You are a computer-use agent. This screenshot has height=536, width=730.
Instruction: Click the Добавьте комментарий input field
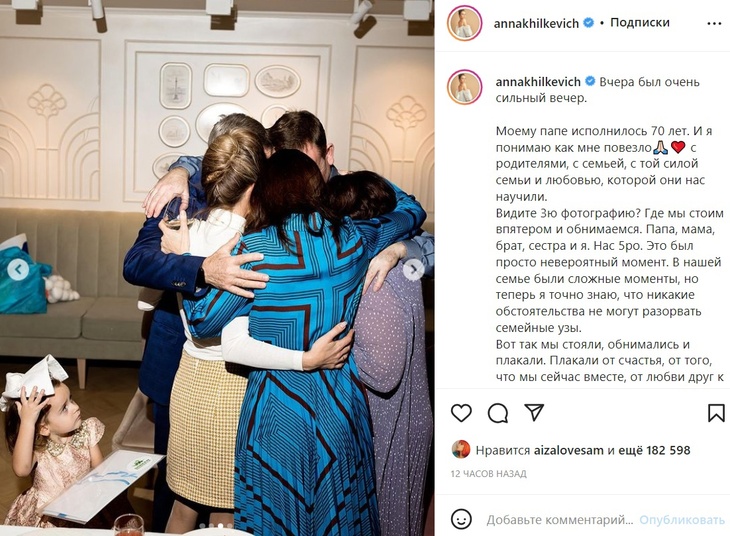click(560, 520)
